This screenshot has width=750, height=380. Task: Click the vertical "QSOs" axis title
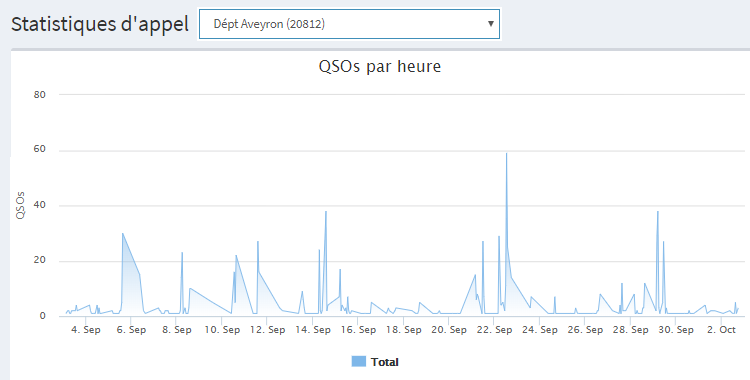(20, 206)
